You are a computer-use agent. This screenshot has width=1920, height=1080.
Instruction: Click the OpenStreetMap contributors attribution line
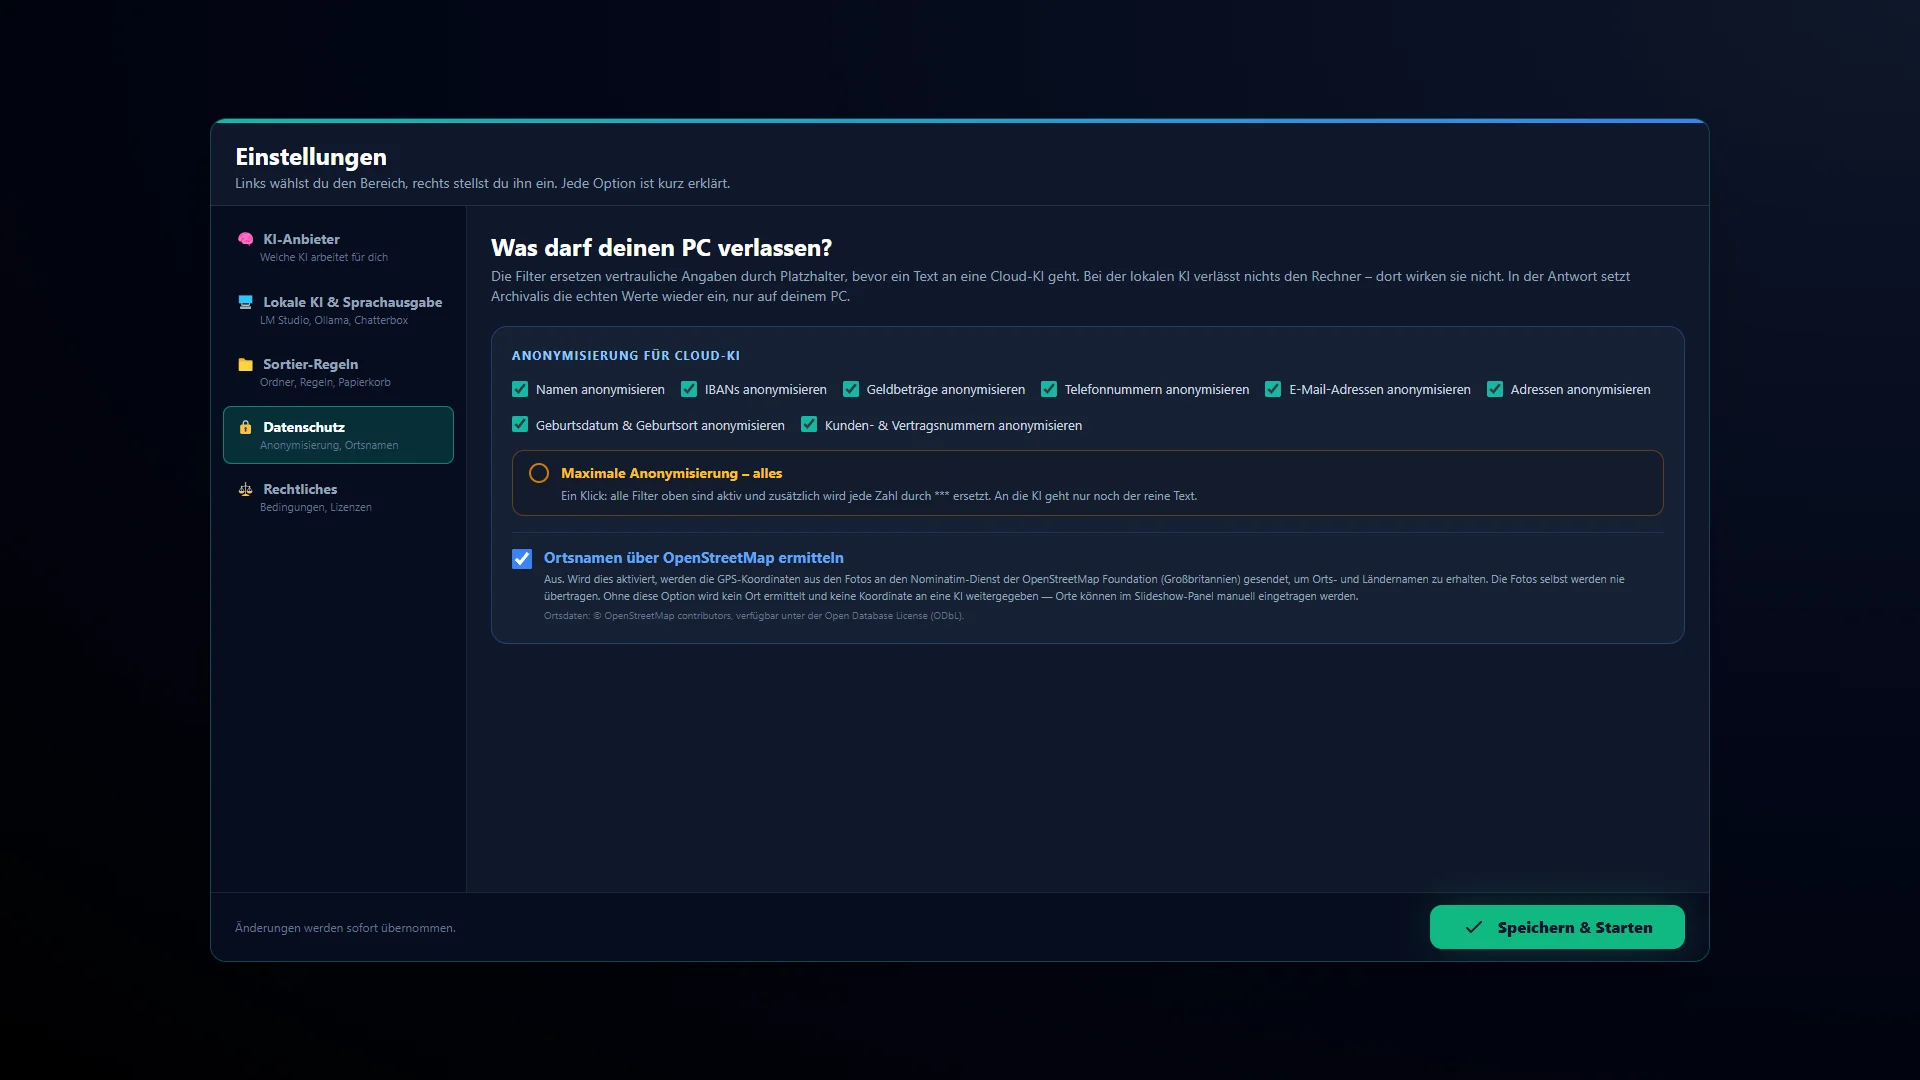[x=754, y=616]
